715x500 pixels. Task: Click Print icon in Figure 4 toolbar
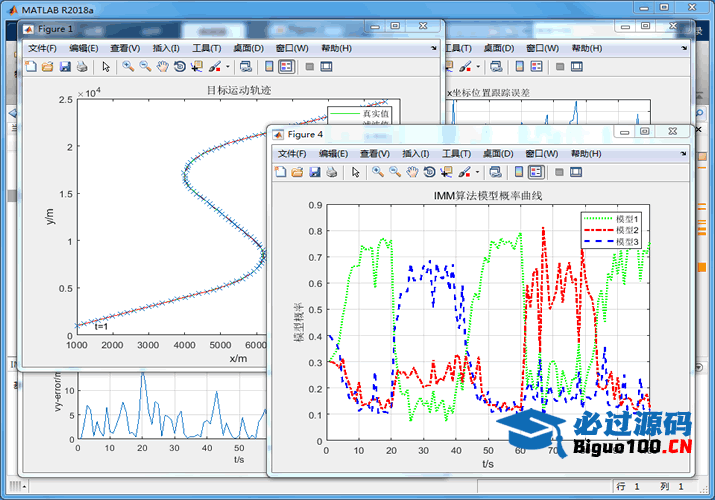(x=332, y=172)
